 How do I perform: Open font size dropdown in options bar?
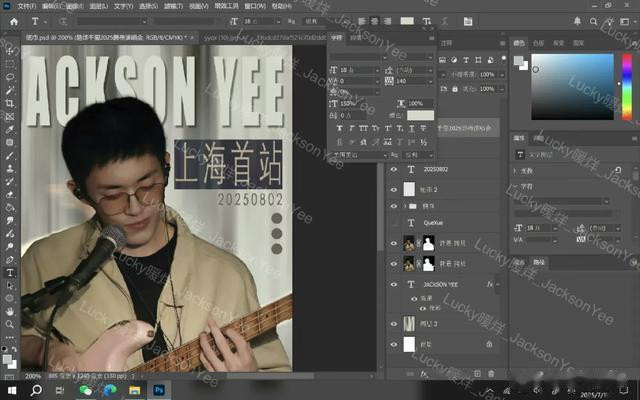(x=278, y=22)
